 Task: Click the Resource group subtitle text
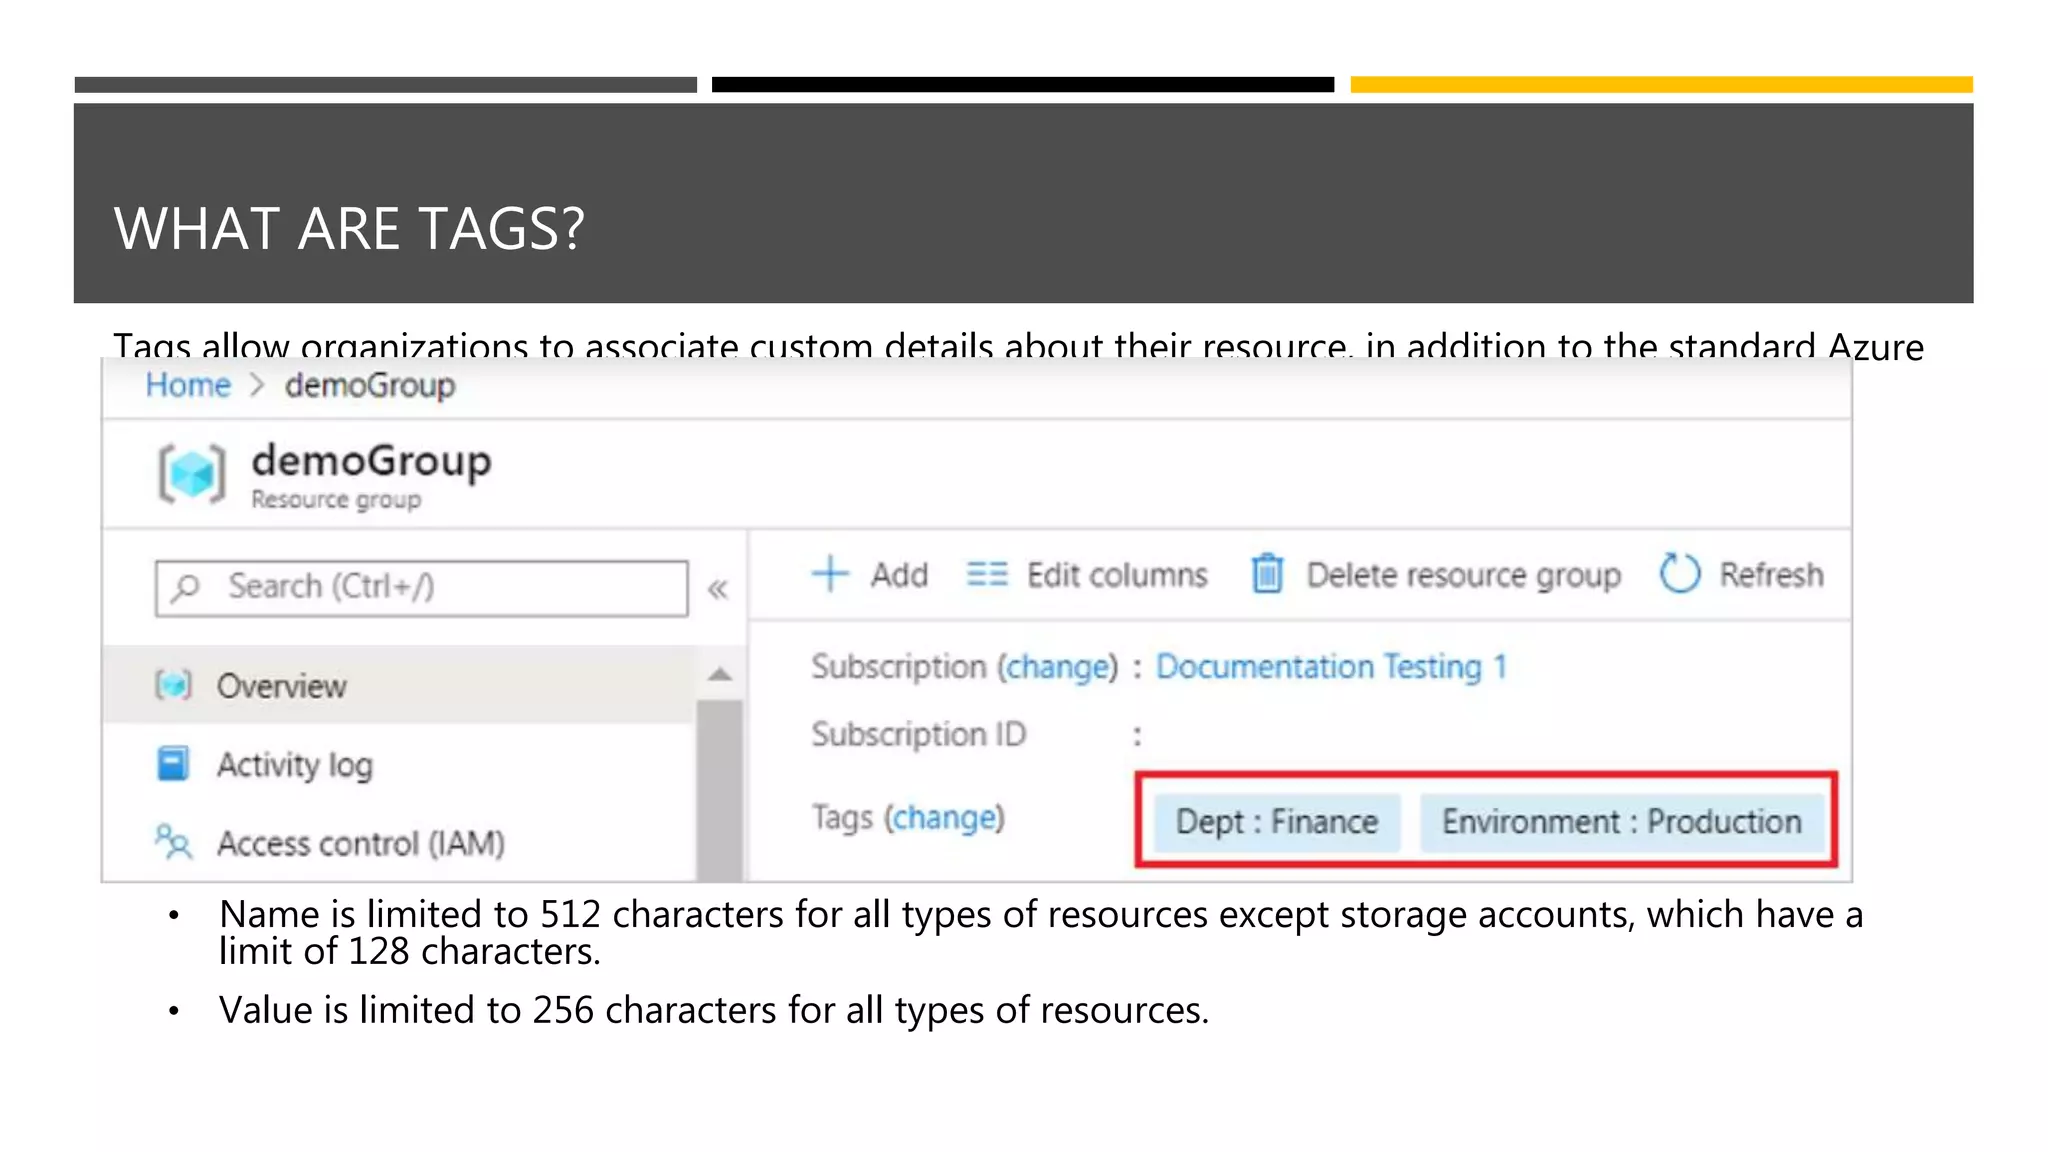pos(336,499)
